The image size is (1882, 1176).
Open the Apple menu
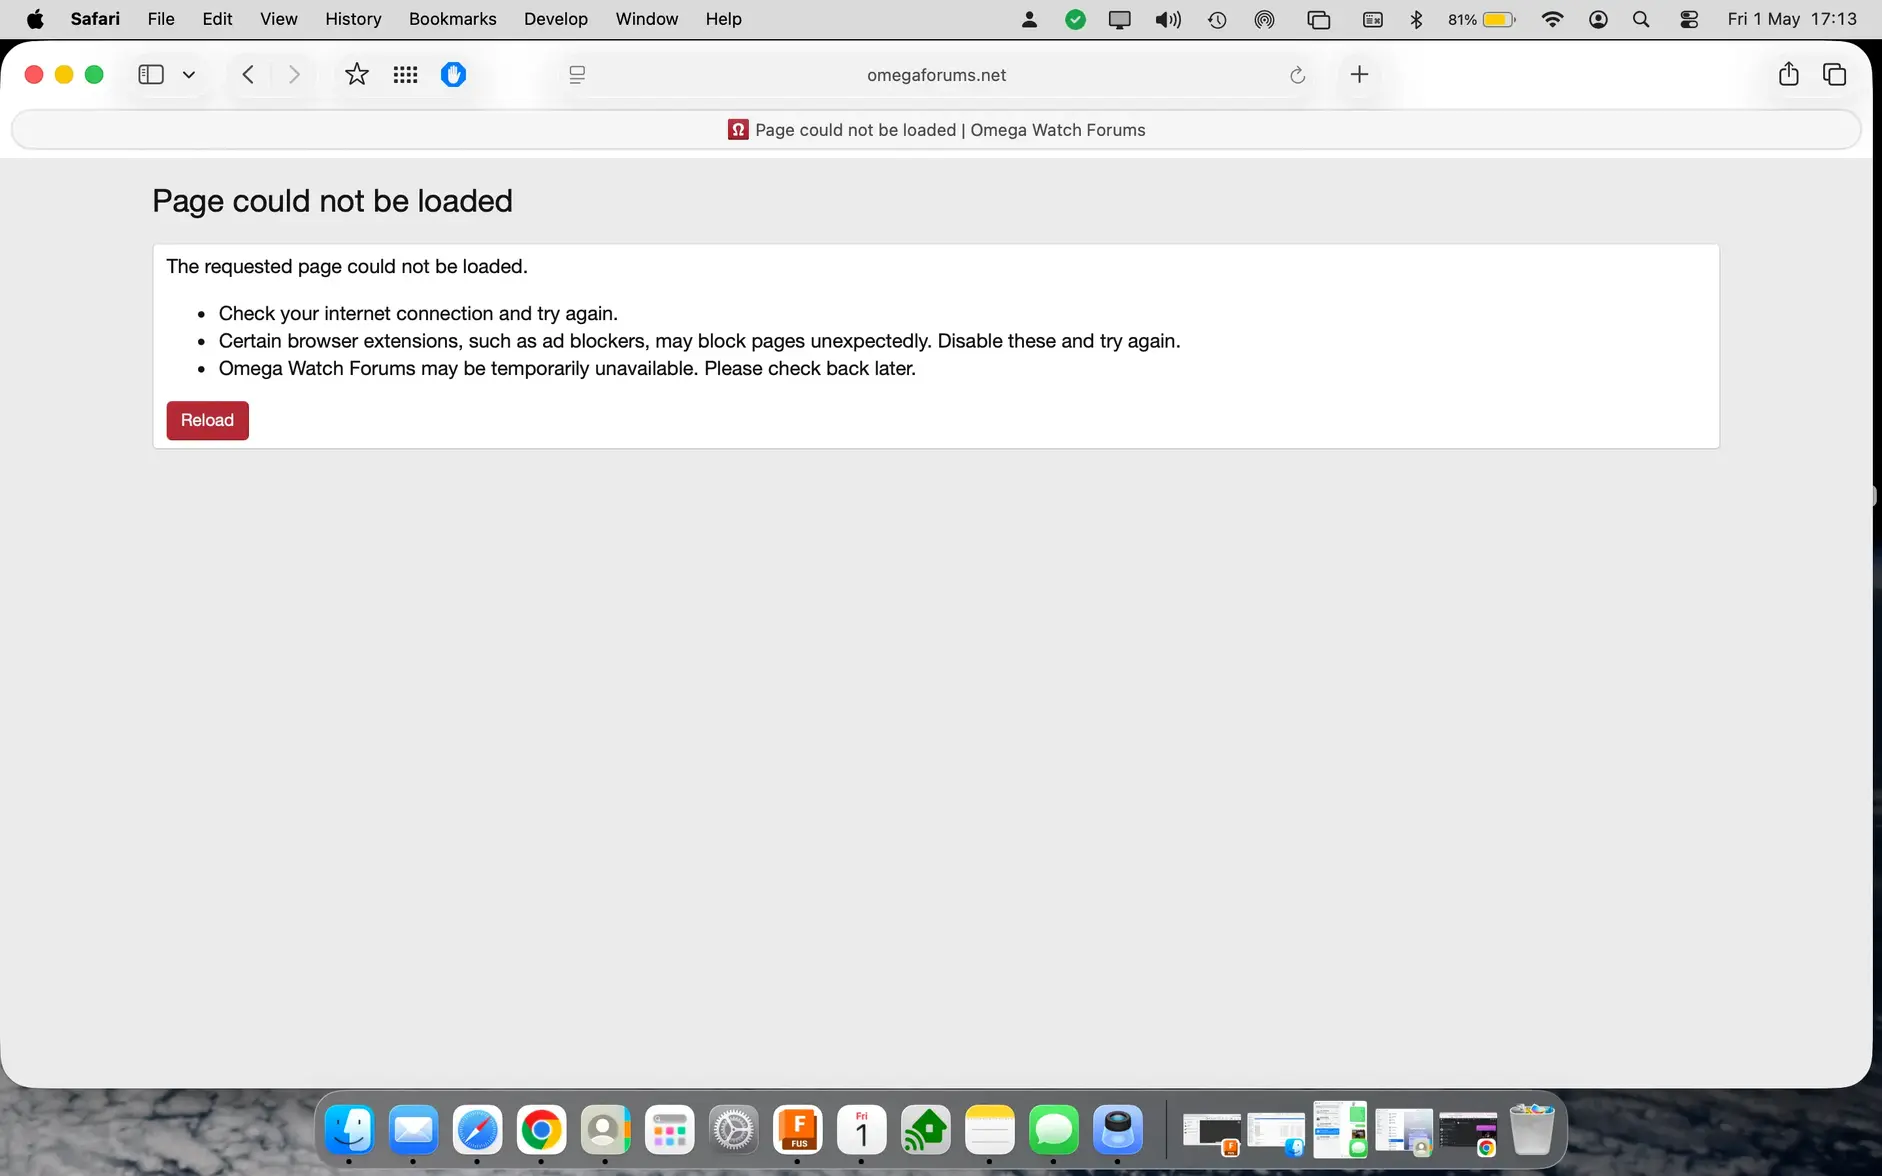coord(35,19)
